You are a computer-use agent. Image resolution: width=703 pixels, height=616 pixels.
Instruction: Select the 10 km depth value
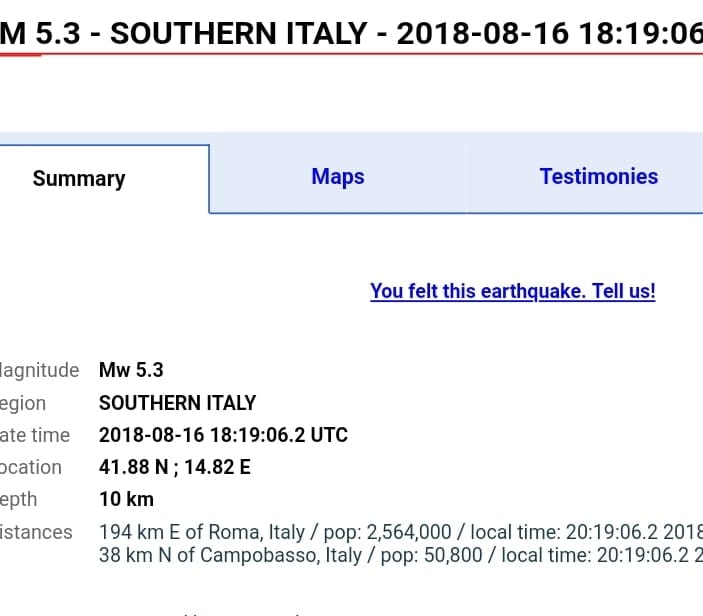(x=126, y=499)
